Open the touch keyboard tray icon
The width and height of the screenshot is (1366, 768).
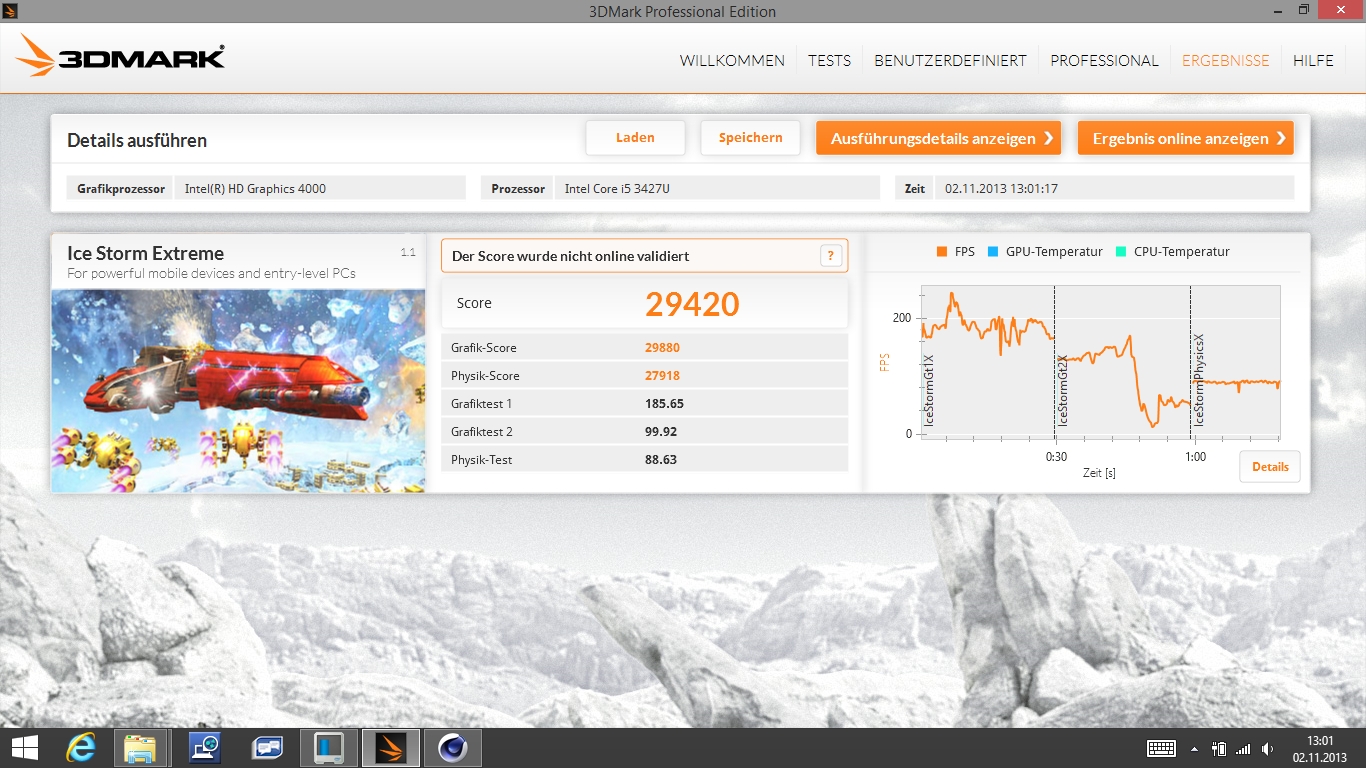pyautogui.click(x=1161, y=748)
